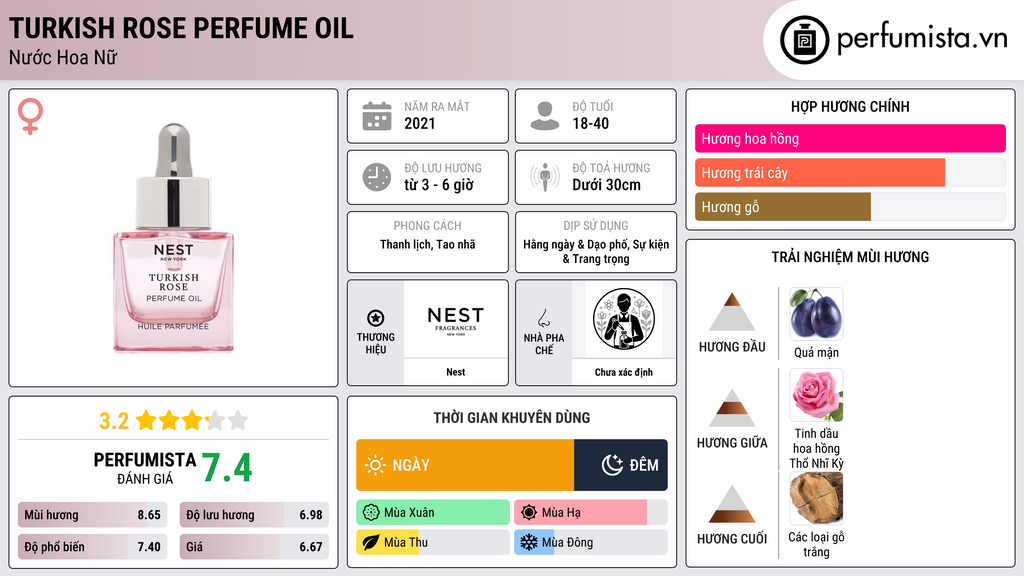
Task: Click the perfumista.vn bottle logo icon
Action: pos(804,40)
